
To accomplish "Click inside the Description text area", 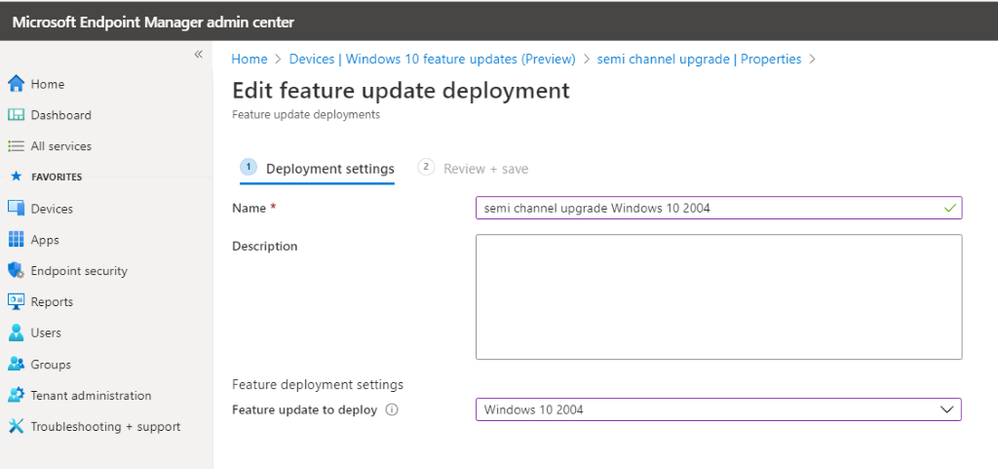I will 718,296.
